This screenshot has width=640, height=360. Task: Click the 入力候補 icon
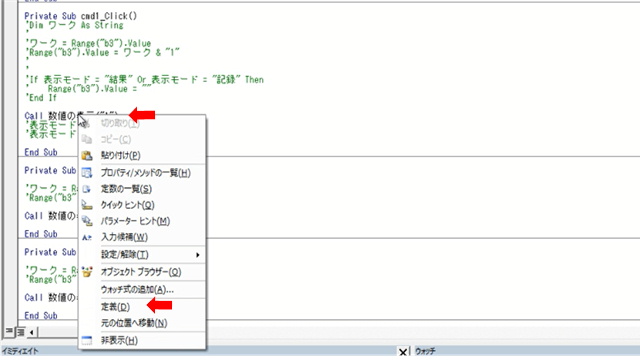click(87, 237)
